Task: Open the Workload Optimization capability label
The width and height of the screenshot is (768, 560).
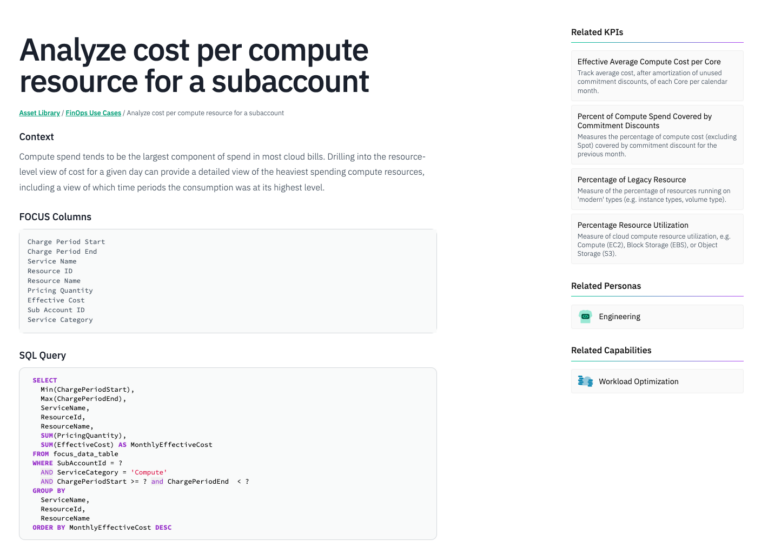Action: coord(638,381)
